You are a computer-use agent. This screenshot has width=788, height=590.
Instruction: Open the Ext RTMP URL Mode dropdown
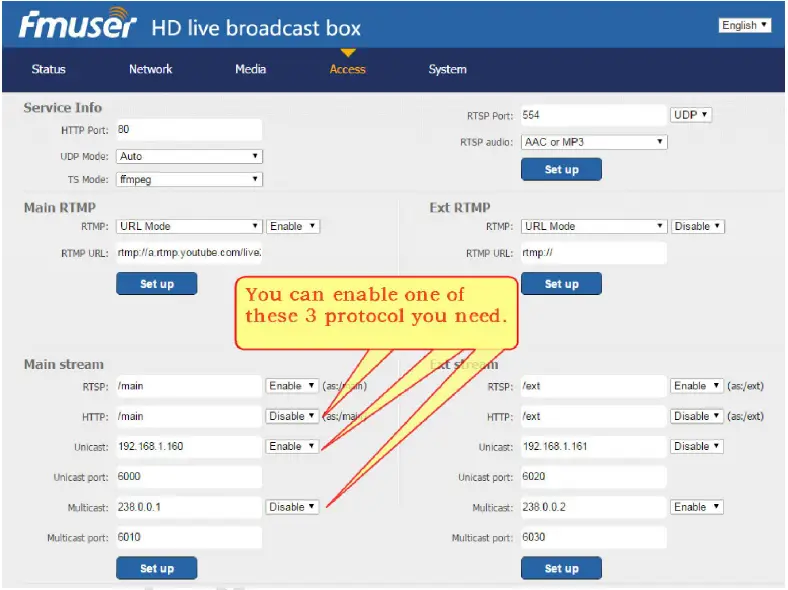594,226
